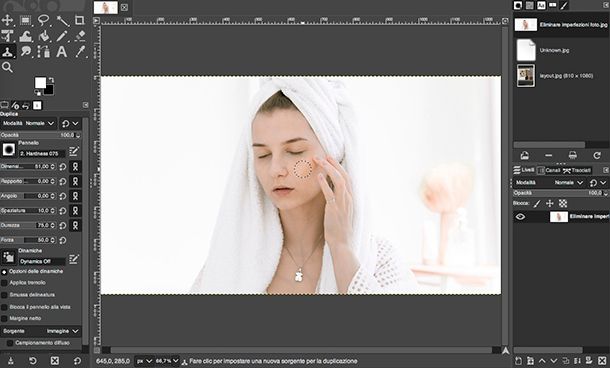Switch to the Tracciati tab

(x=577, y=170)
